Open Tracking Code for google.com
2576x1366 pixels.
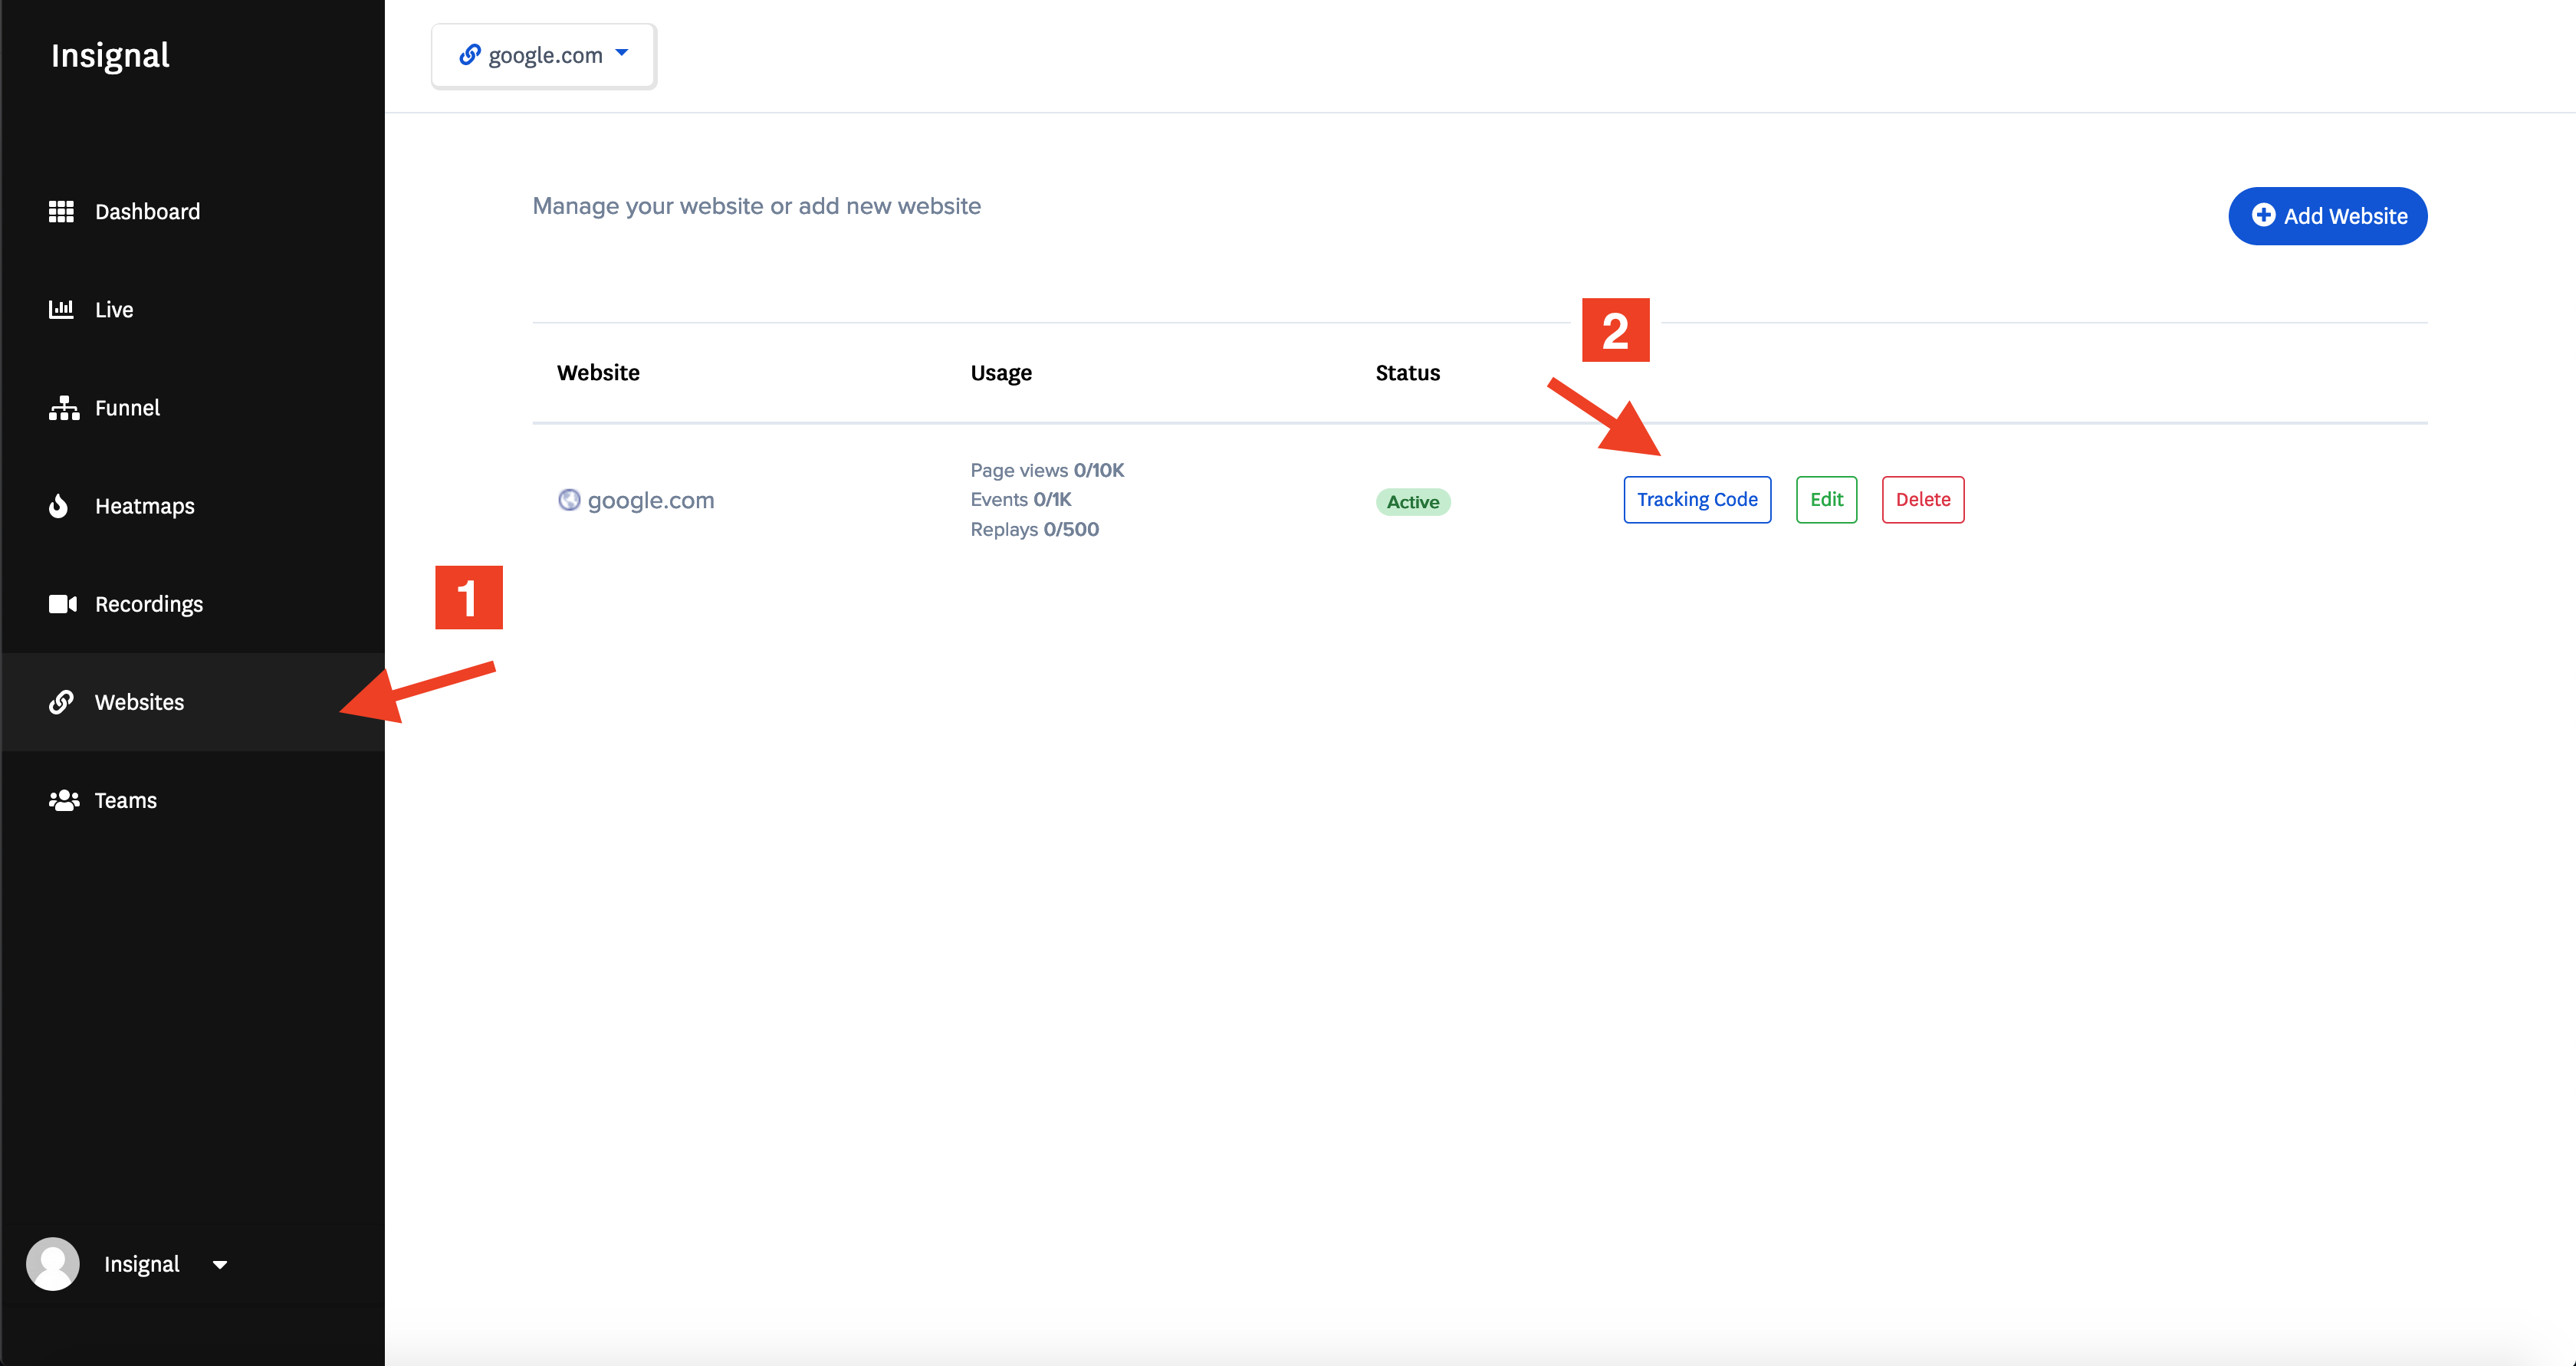1697,500
